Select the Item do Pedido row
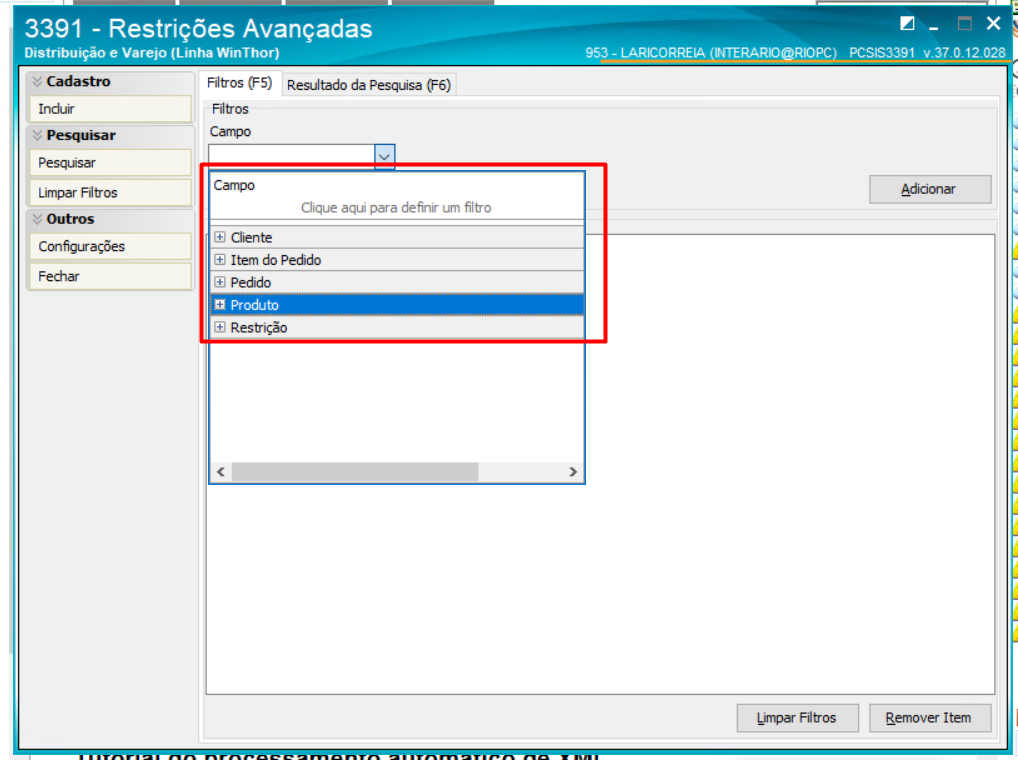 click(x=397, y=260)
